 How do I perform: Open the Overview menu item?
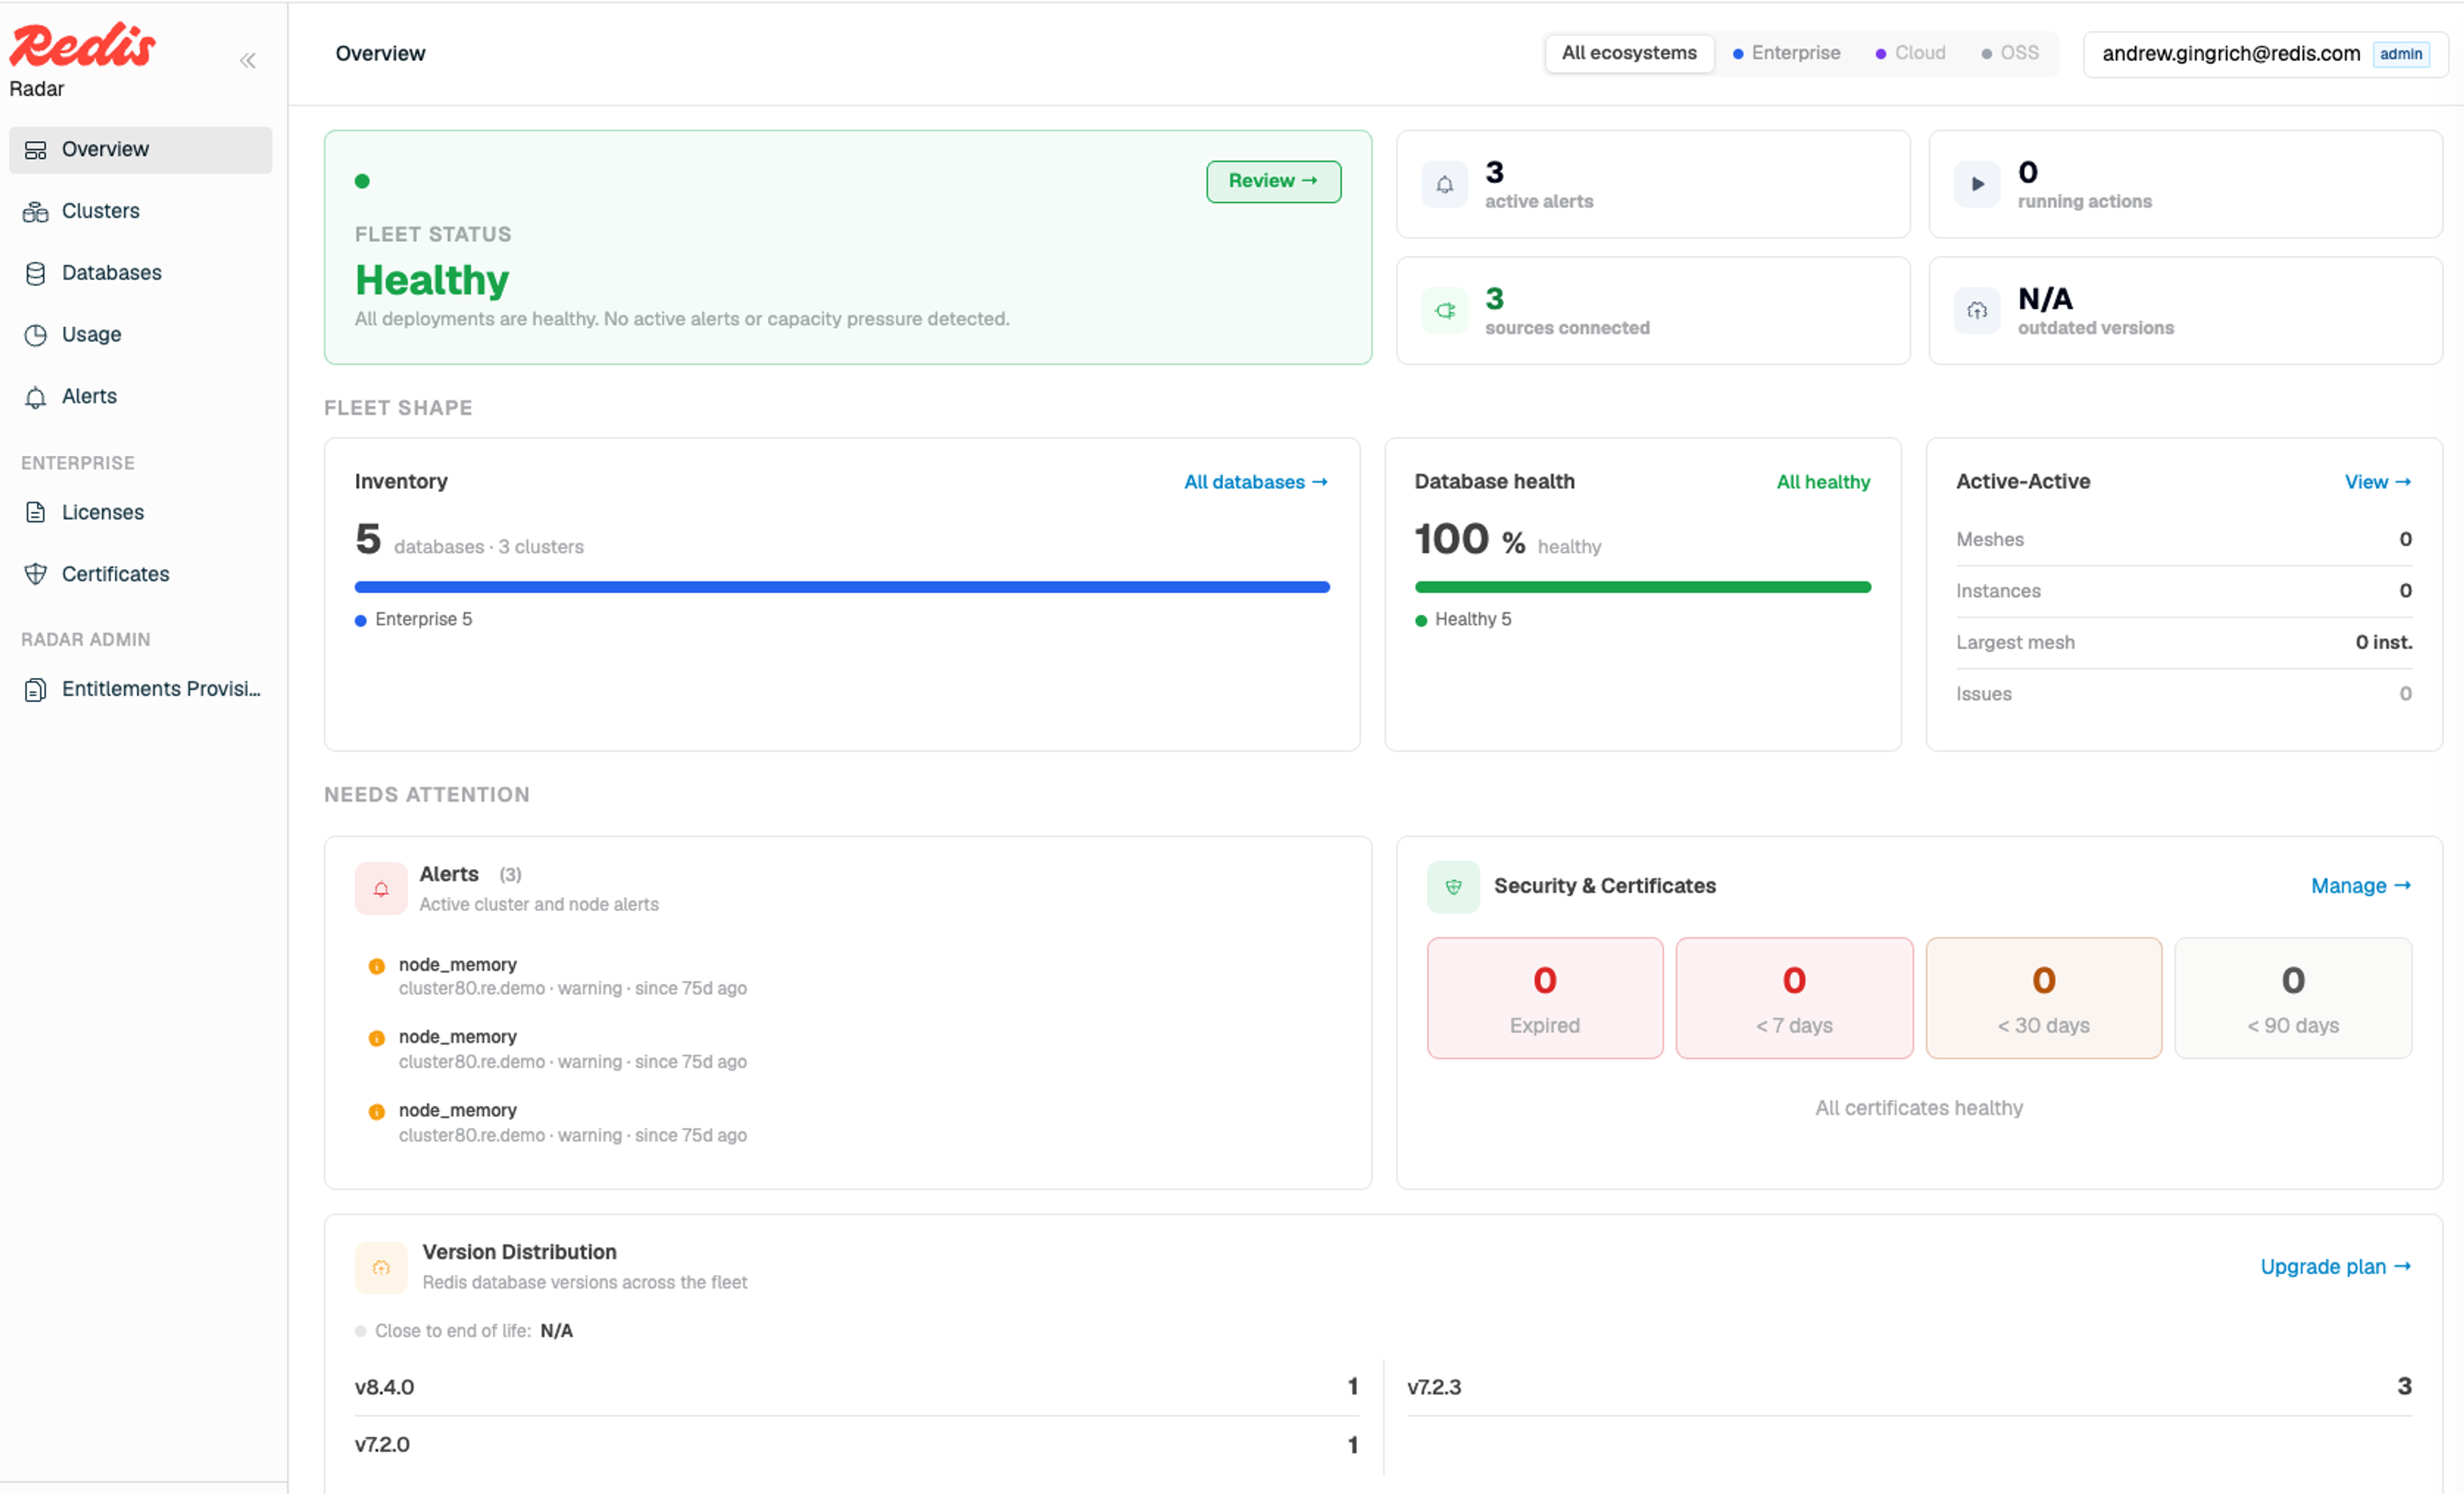[x=141, y=150]
